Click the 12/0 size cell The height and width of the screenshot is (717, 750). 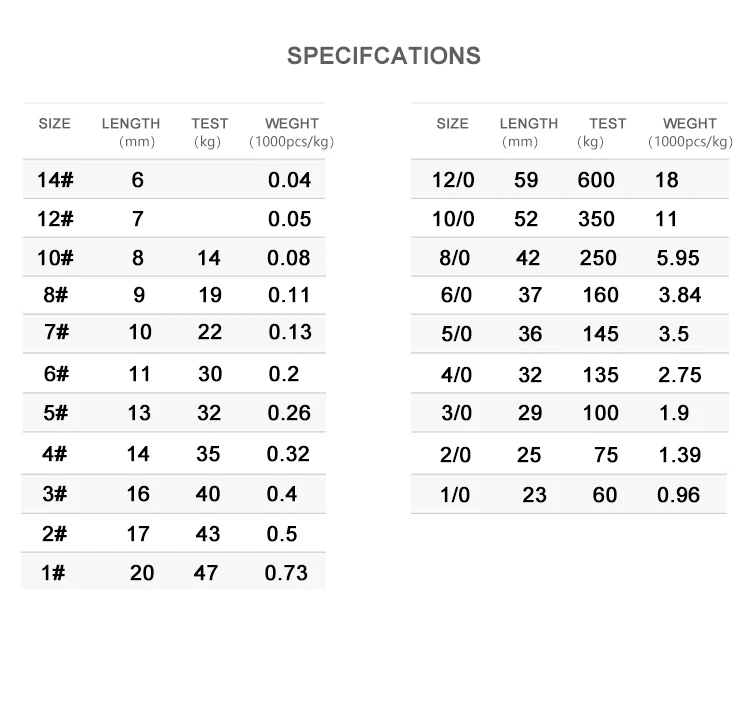[x=452, y=180]
